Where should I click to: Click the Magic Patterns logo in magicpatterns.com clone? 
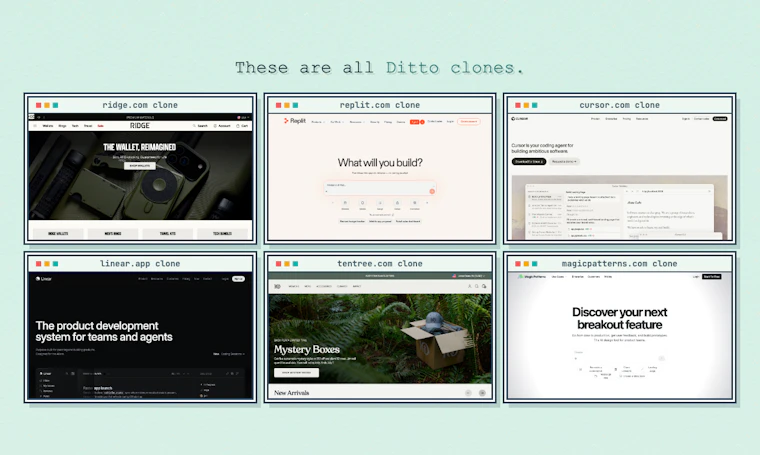532,277
